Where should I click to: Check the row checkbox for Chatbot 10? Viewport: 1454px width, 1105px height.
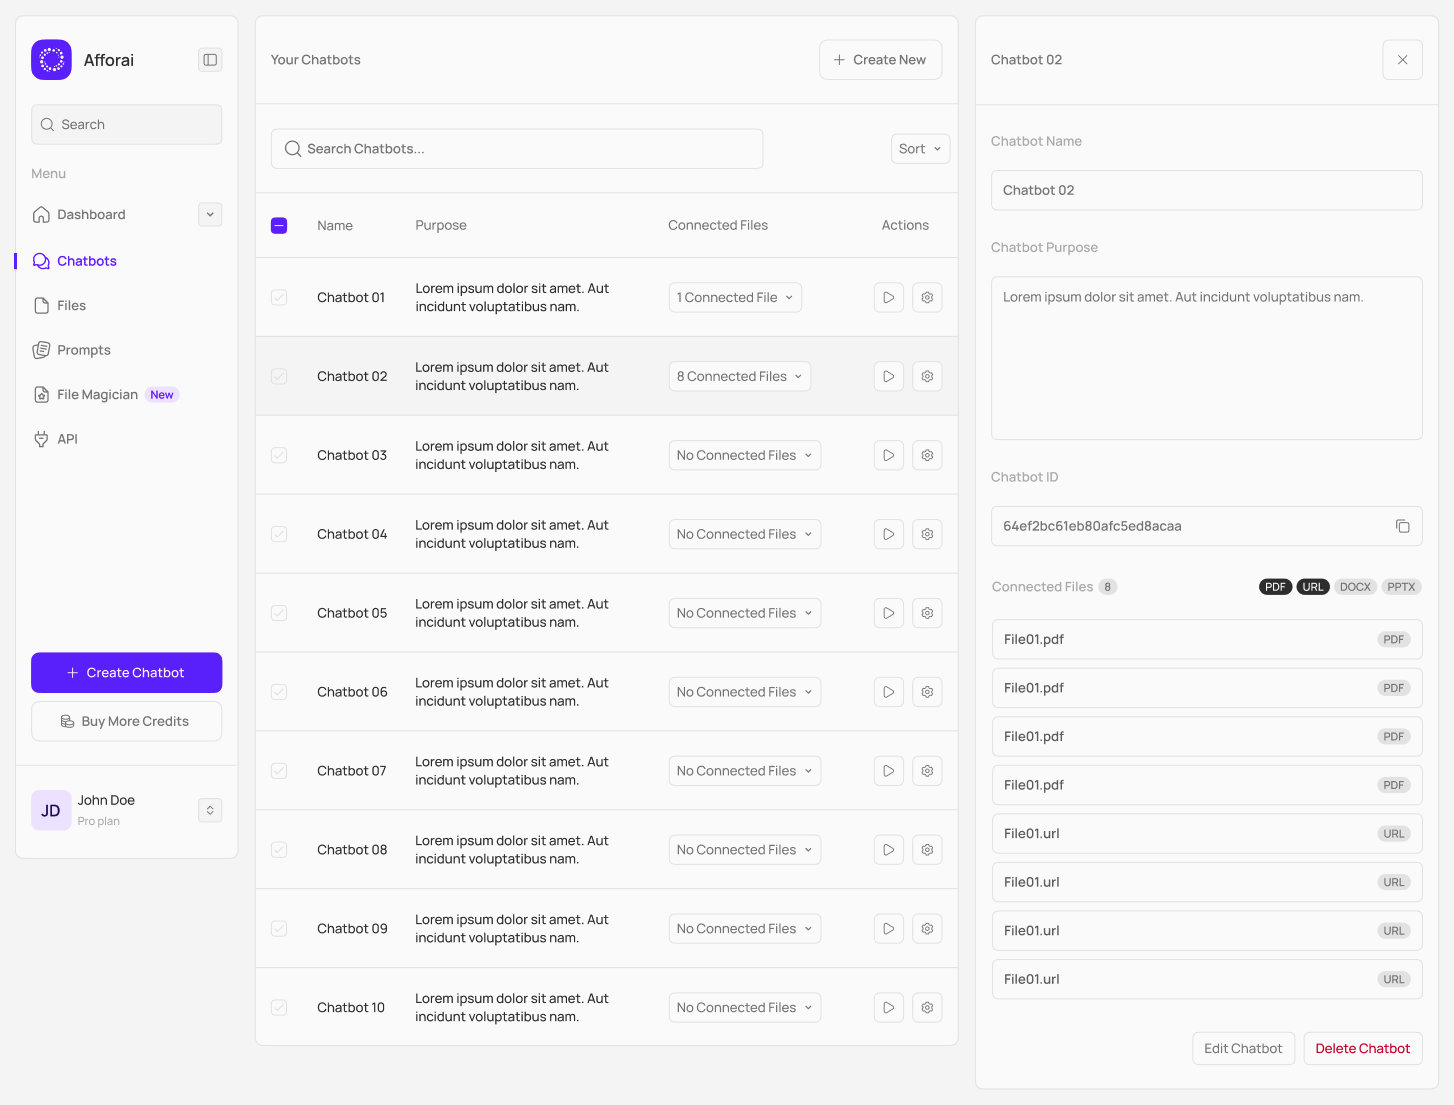279,1007
